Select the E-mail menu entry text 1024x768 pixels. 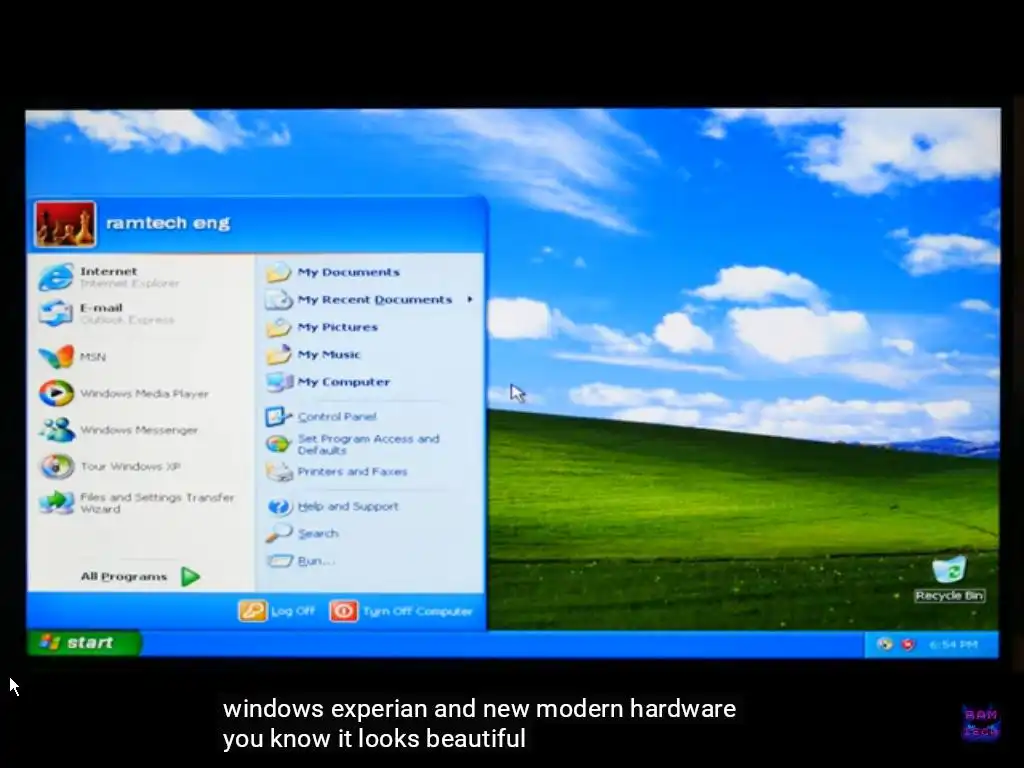(101, 308)
